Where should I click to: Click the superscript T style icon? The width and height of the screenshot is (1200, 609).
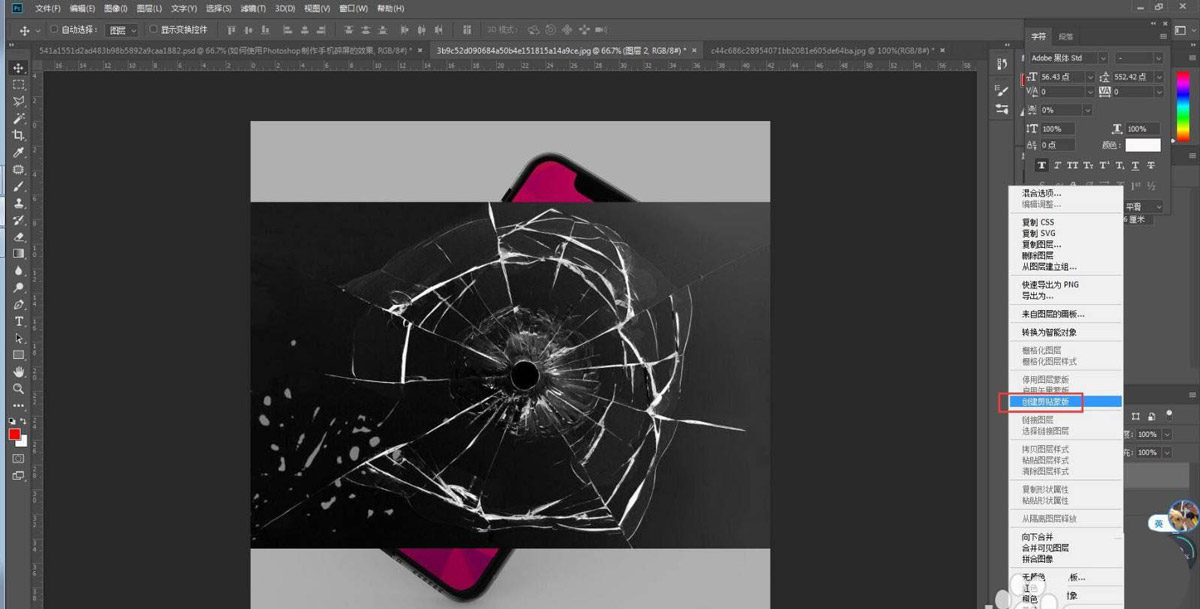pos(1105,165)
